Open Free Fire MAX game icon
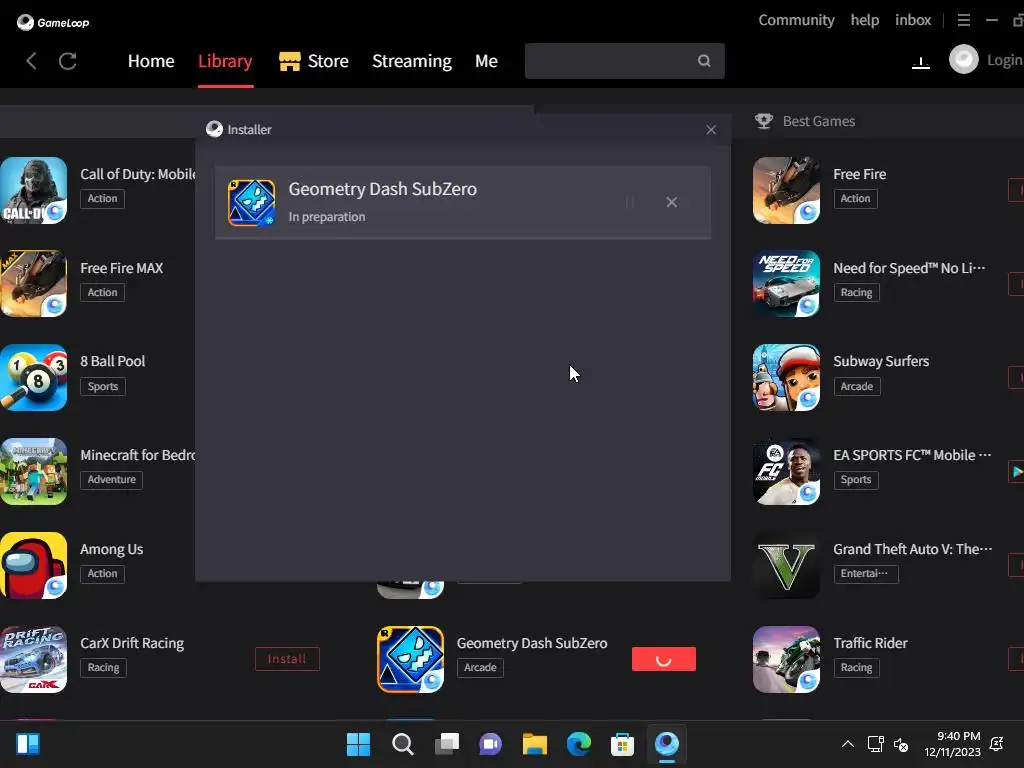 (33, 283)
